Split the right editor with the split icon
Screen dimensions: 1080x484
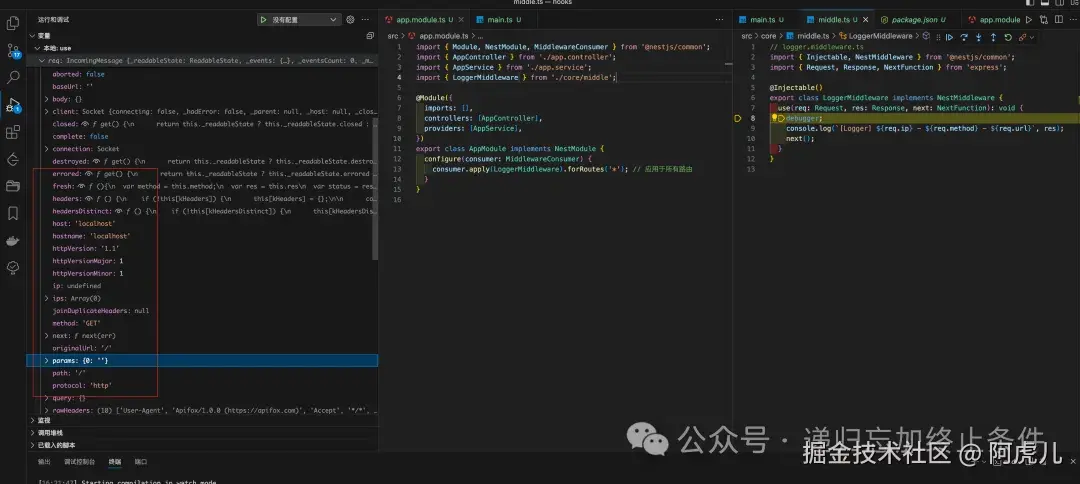[x=1058, y=20]
